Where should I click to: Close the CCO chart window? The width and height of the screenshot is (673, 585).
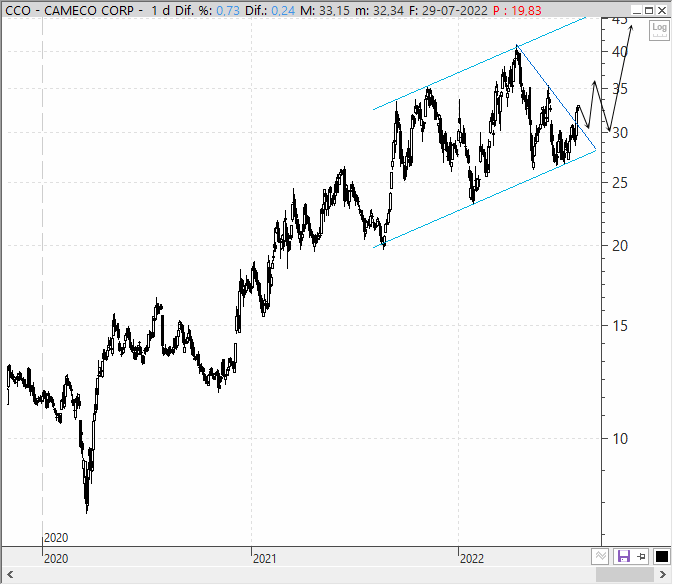(x=662, y=10)
